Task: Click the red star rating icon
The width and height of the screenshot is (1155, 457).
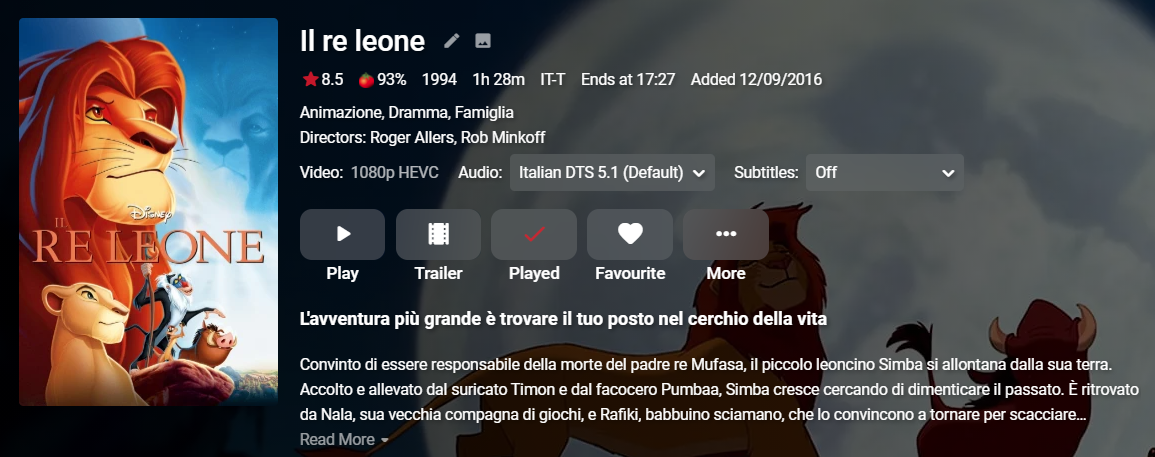Action: pyautogui.click(x=310, y=79)
